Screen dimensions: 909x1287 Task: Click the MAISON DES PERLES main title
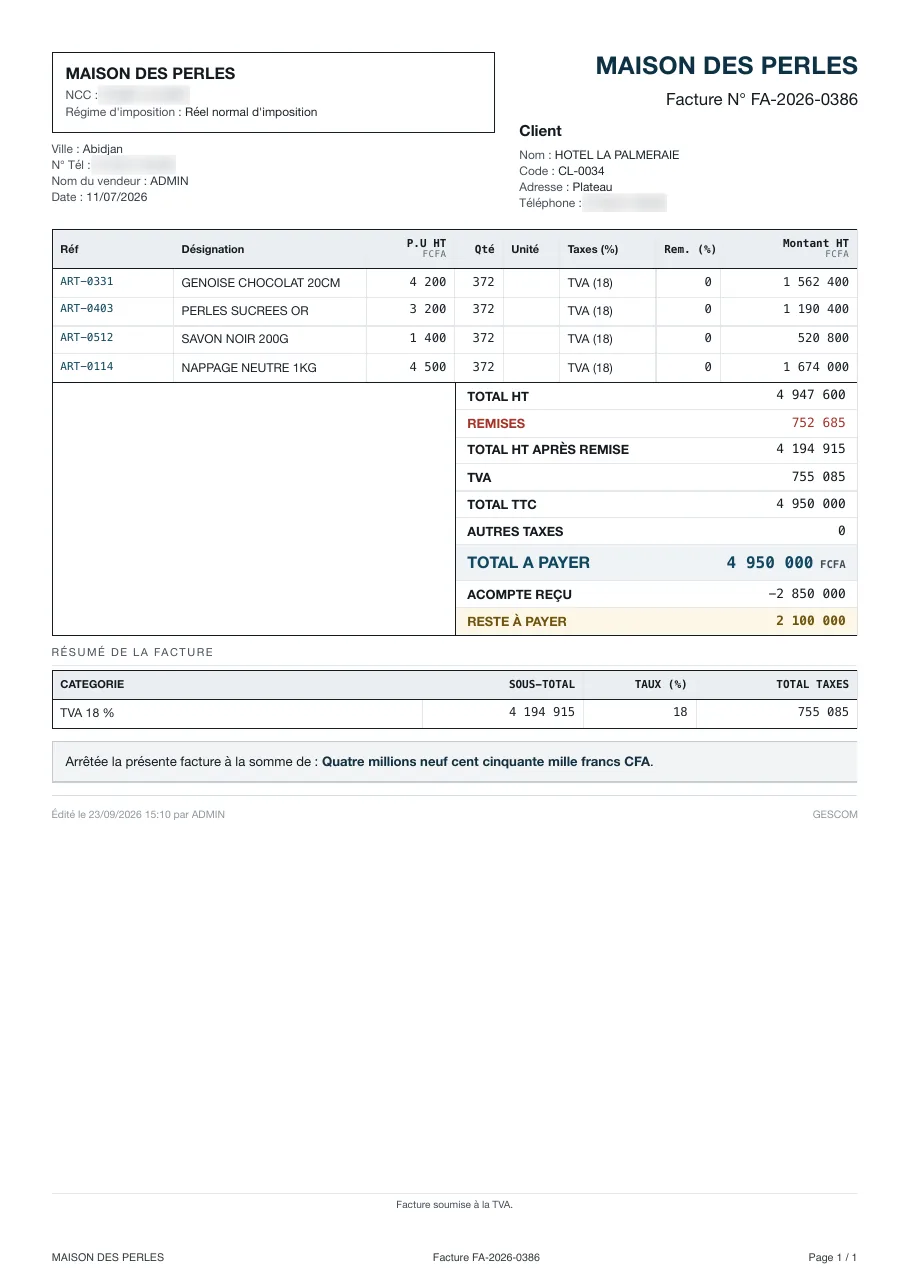727,66
